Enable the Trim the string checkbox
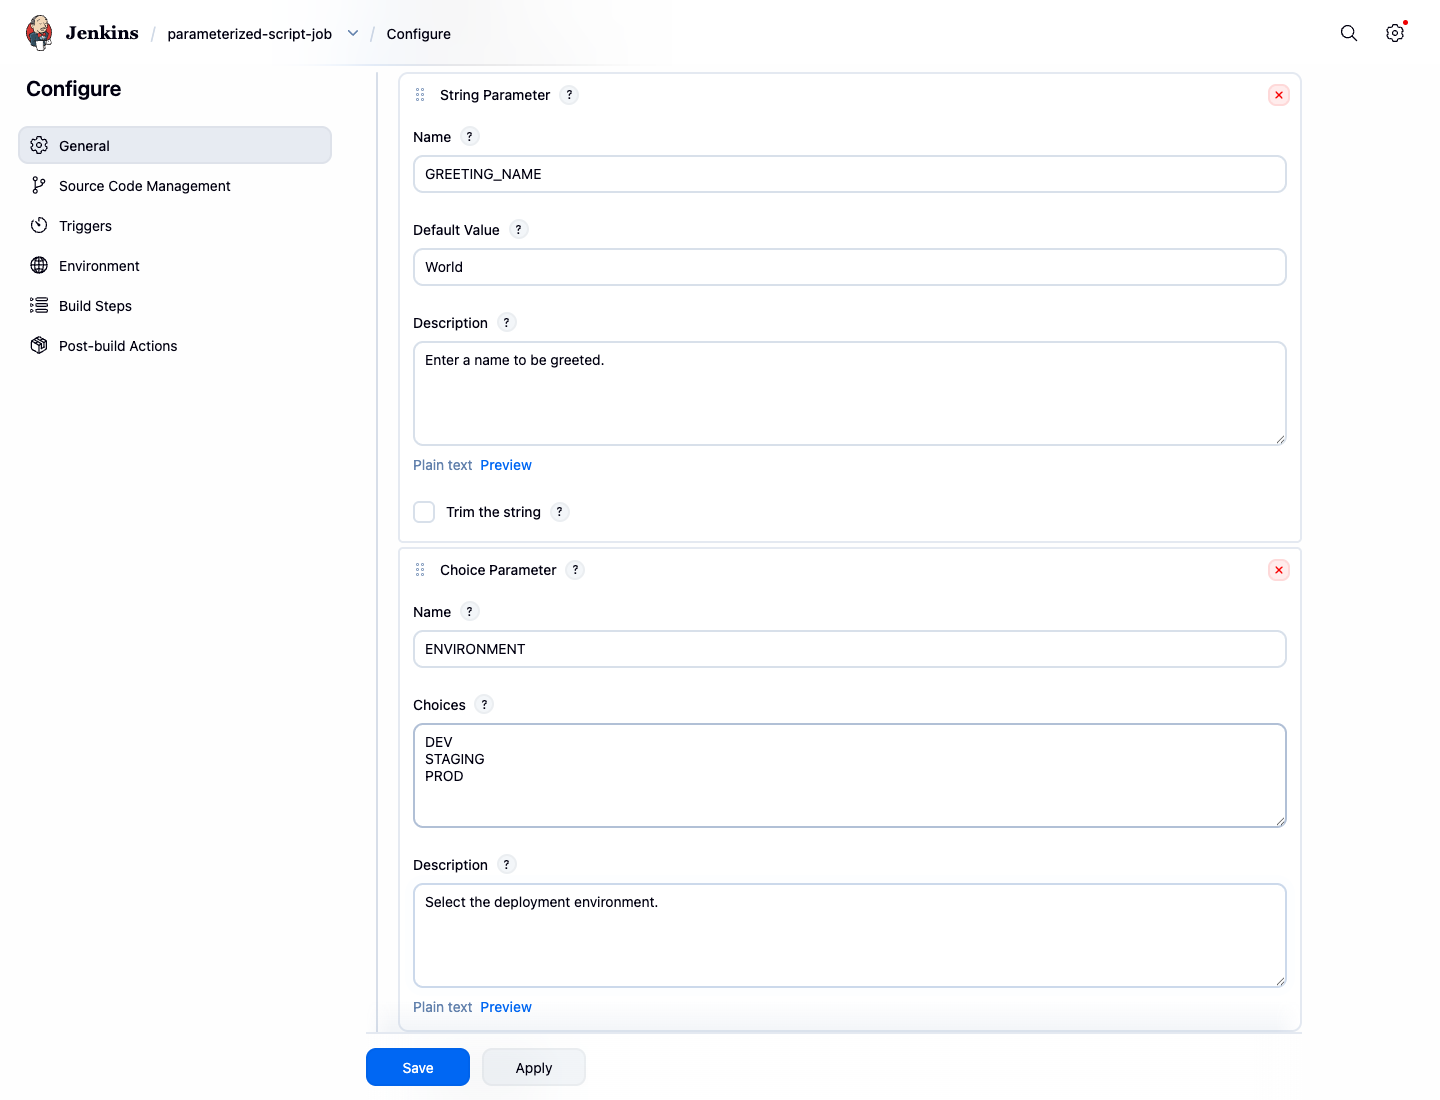The image size is (1440, 1100). click(x=424, y=512)
